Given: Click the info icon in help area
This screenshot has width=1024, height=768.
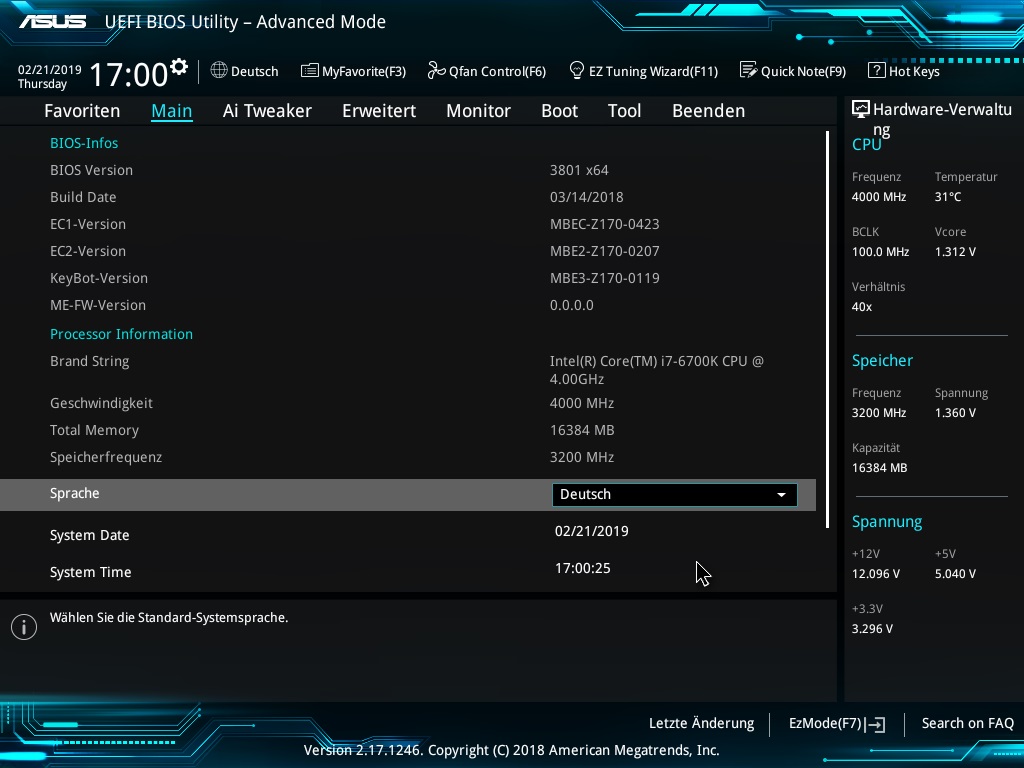Looking at the screenshot, I should point(24,627).
